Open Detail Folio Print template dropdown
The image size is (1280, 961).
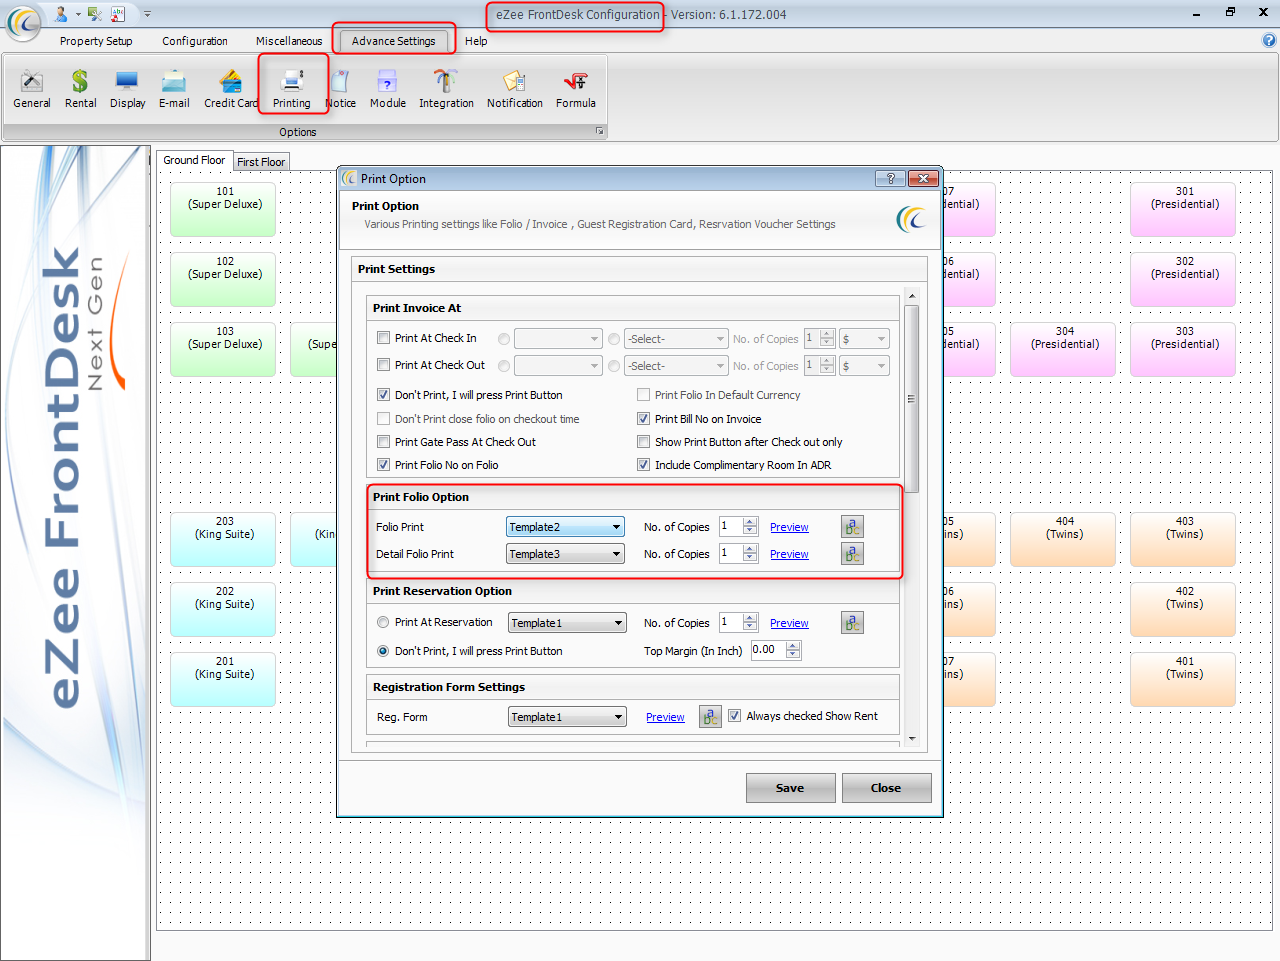(x=565, y=554)
